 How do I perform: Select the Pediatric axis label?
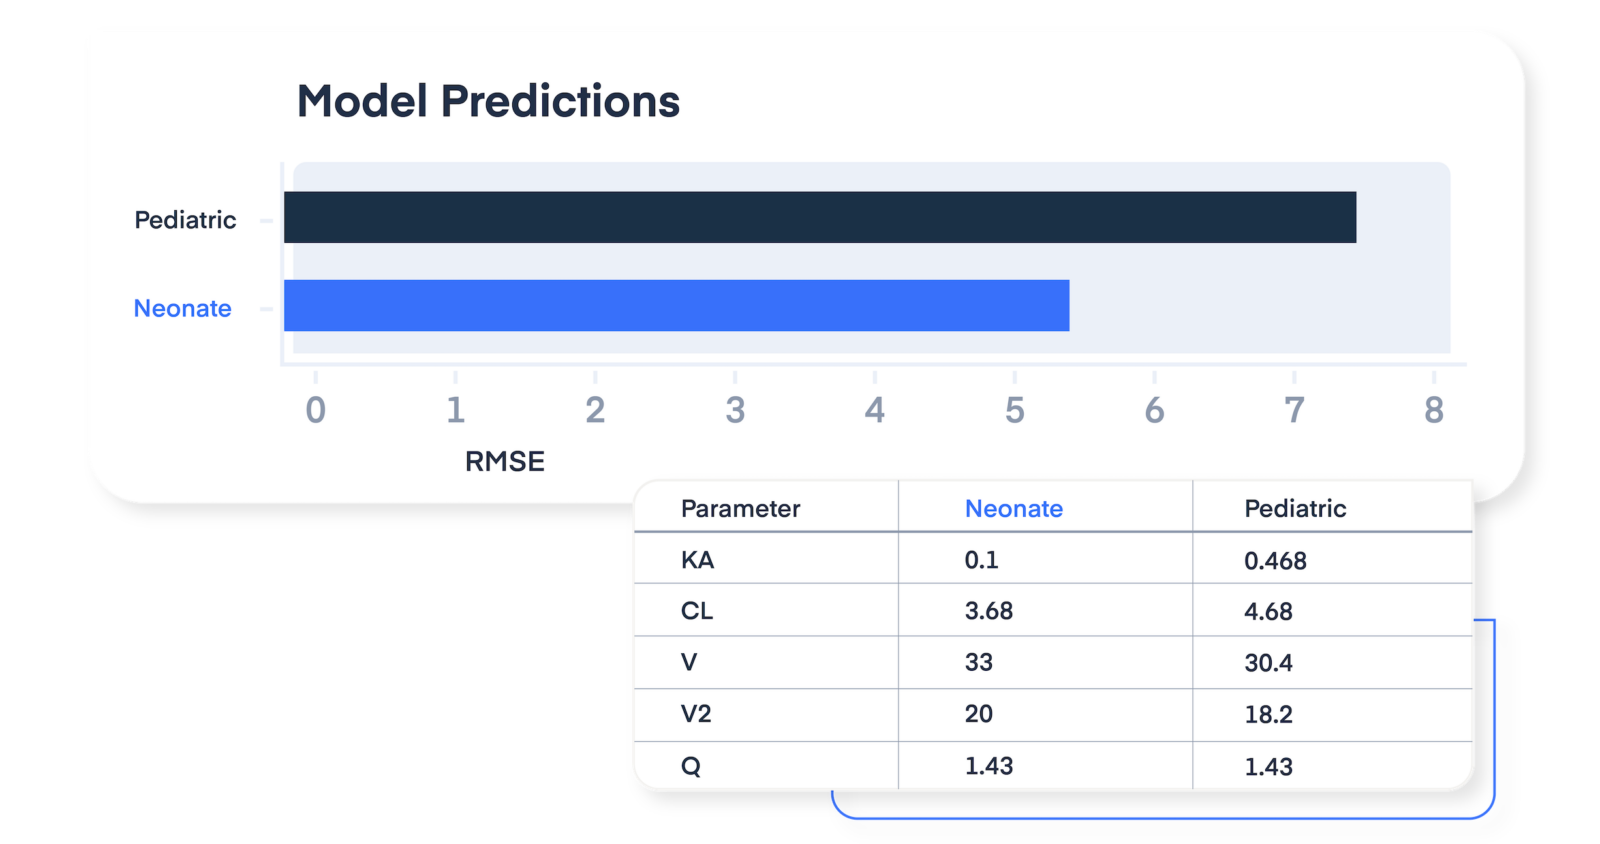click(x=185, y=220)
